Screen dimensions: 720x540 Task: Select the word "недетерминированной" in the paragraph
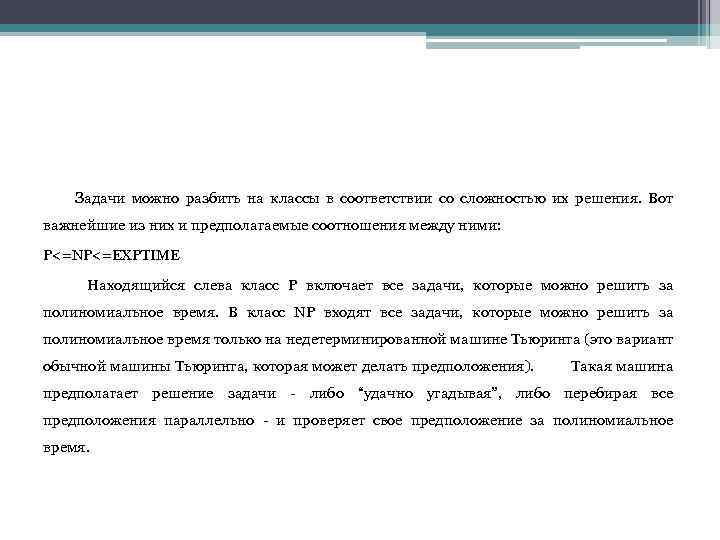tap(366, 340)
